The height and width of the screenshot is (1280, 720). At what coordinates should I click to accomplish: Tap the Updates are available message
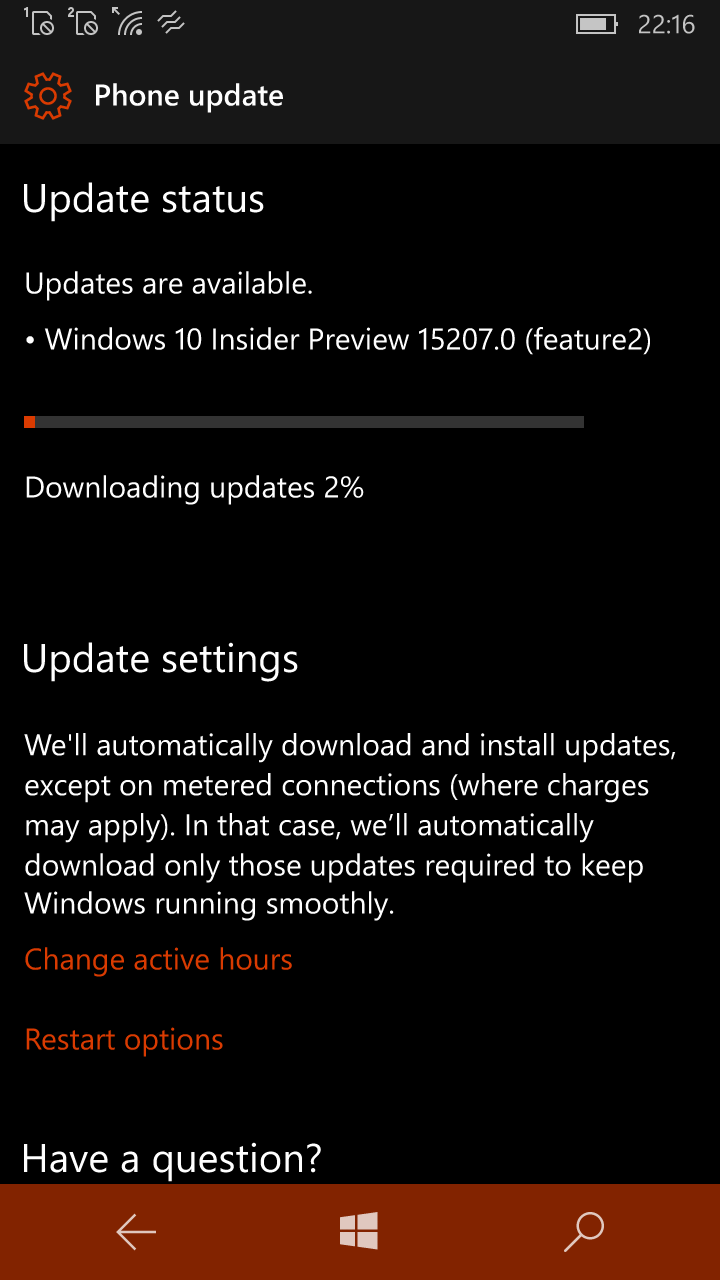(169, 284)
